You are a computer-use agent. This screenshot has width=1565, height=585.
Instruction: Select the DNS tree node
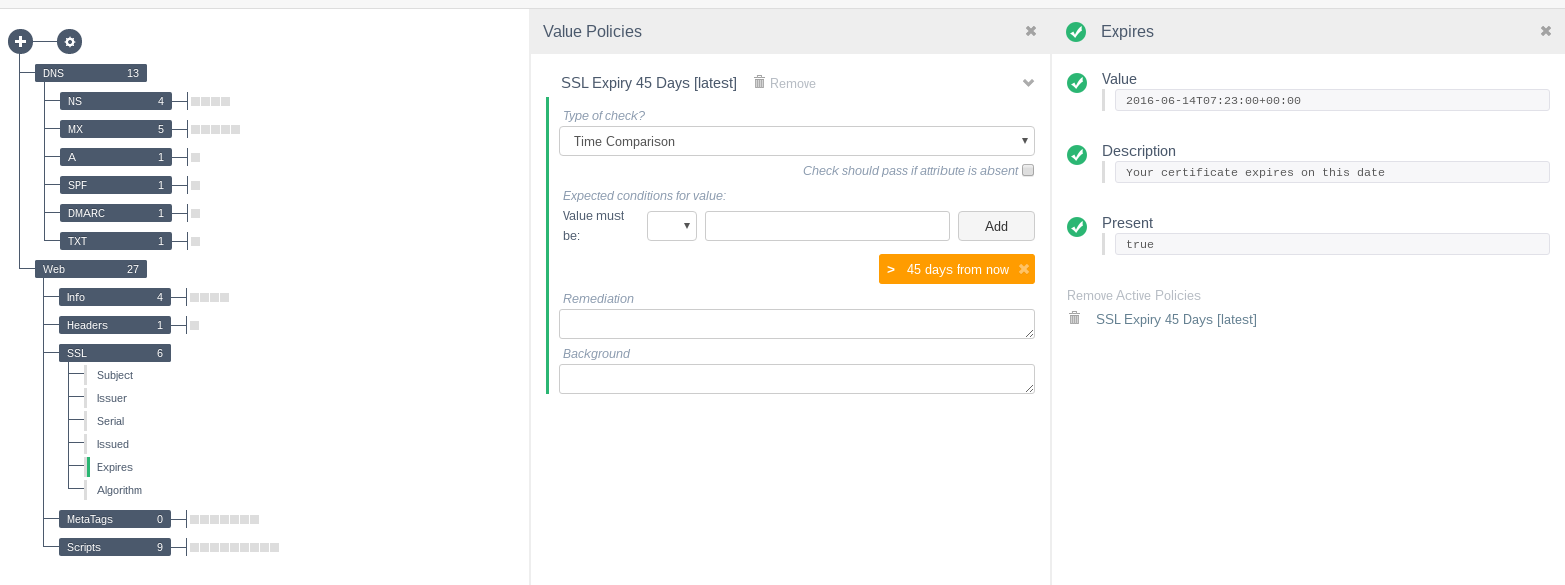[91, 73]
